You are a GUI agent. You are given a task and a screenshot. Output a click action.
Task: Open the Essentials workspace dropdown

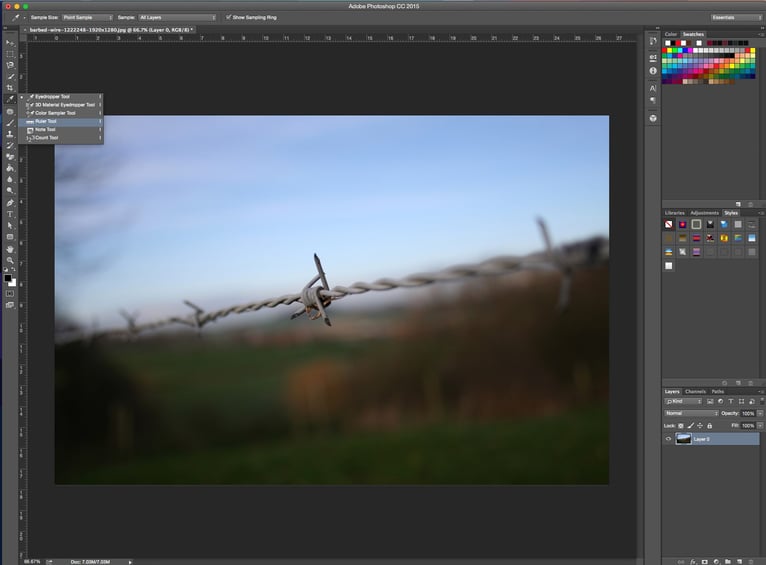point(736,18)
